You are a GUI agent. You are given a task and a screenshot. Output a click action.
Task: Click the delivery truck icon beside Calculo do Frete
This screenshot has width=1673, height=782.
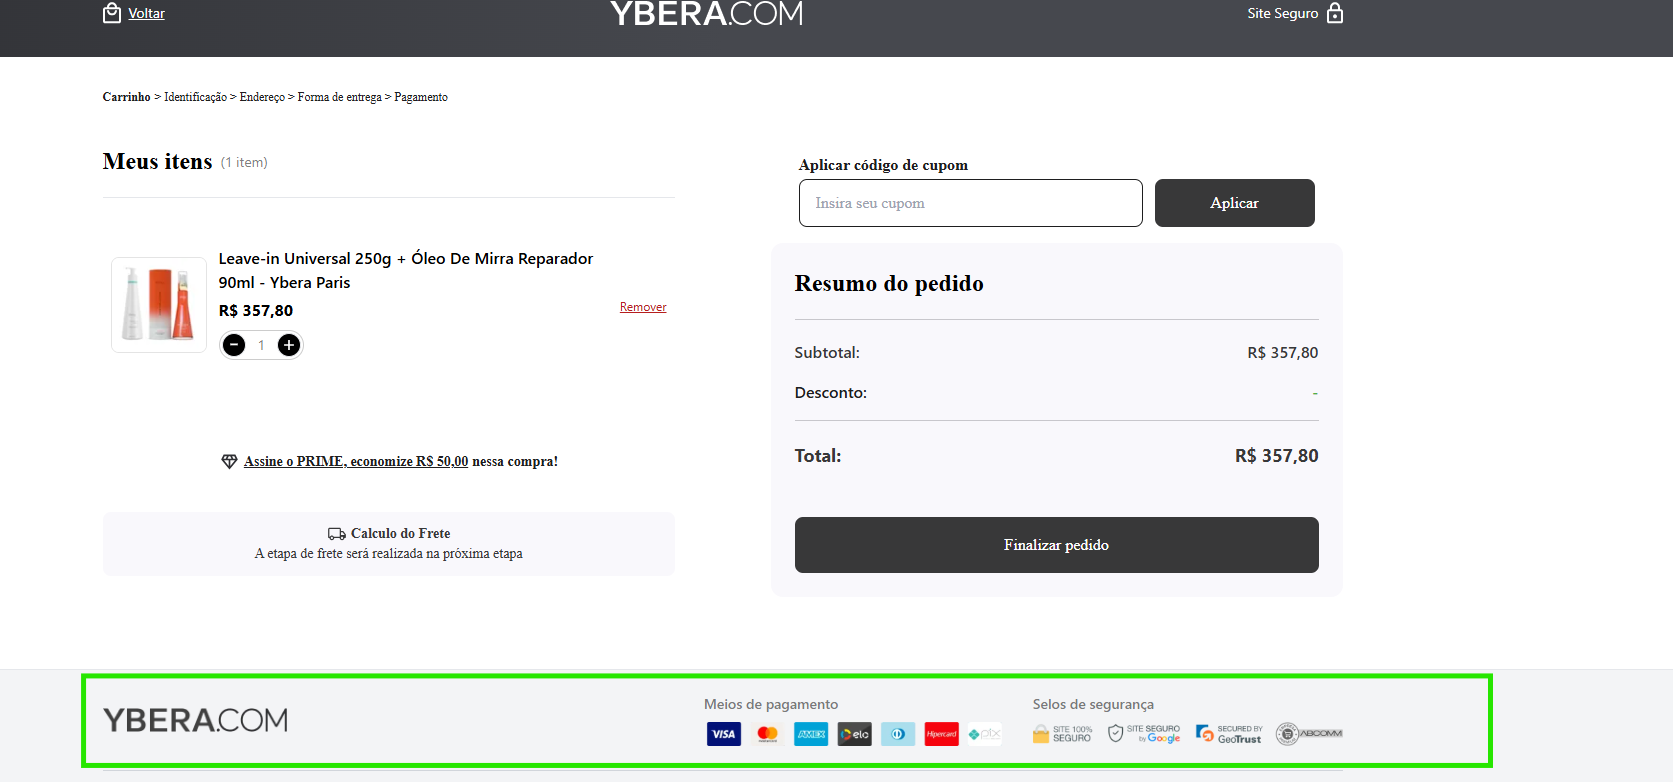pos(337,534)
